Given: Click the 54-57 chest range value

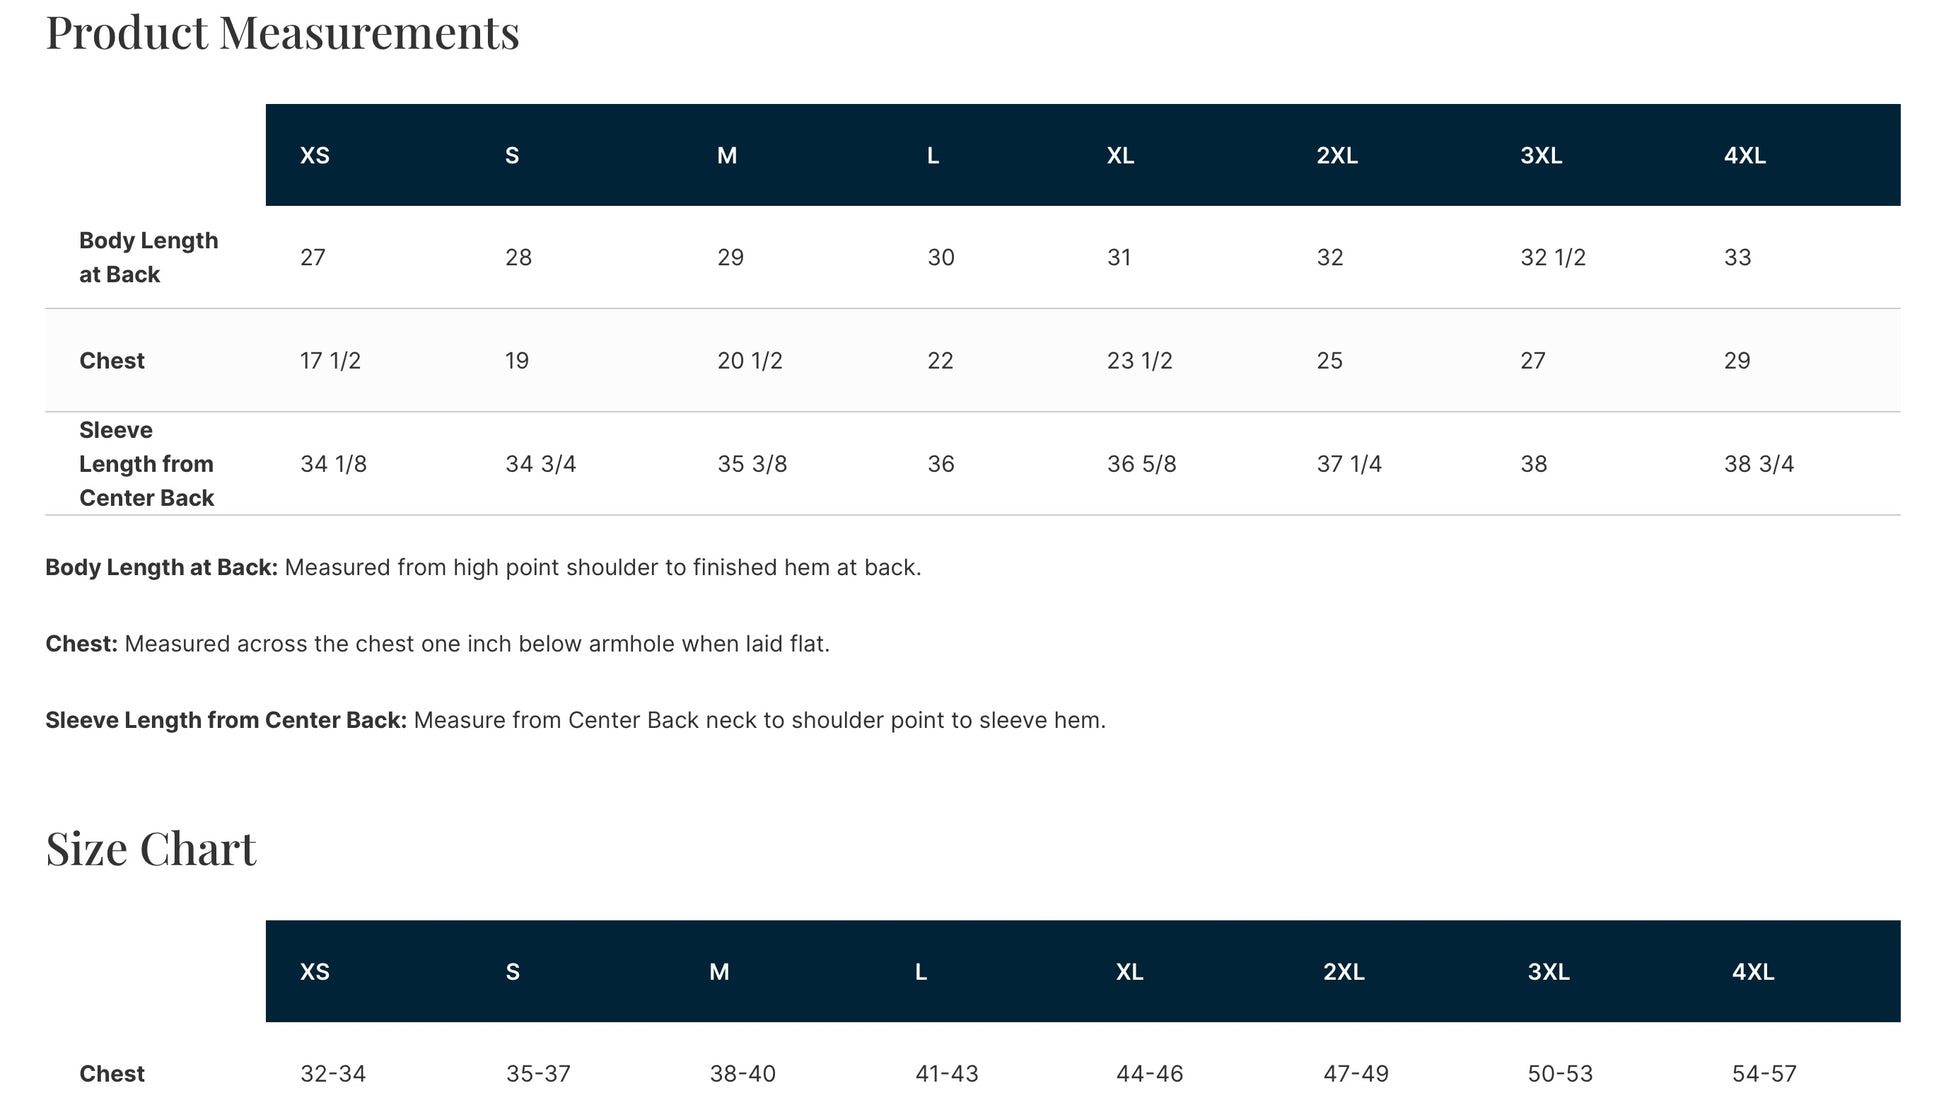Looking at the screenshot, I should pyautogui.click(x=1764, y=1074).
